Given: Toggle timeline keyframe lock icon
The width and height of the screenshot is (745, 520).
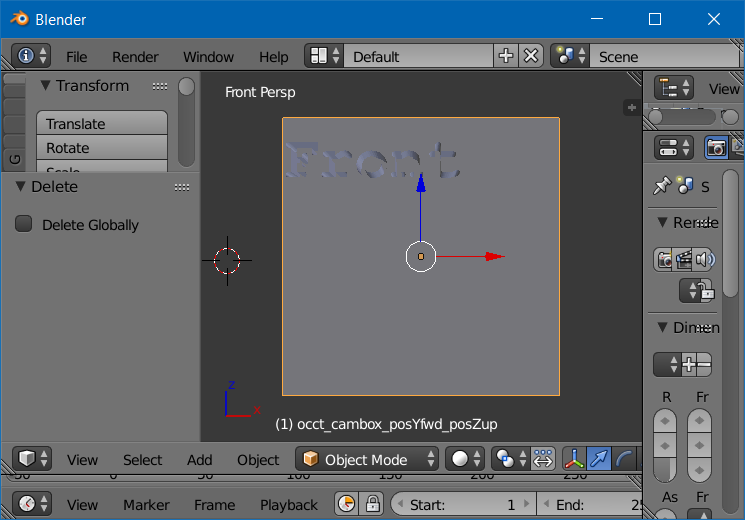Looking at the screenshot, I should pos(372,504).
